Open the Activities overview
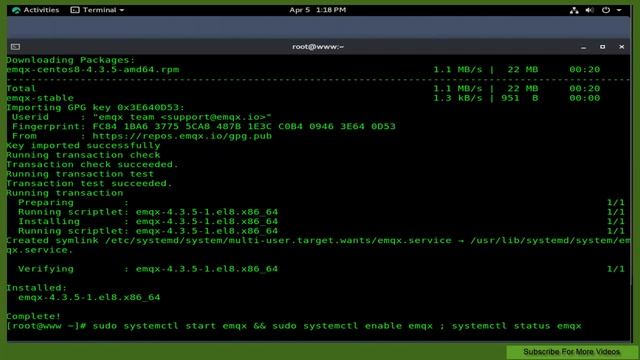Viewport: 640px width, 360px height. (x=35, y=10)
